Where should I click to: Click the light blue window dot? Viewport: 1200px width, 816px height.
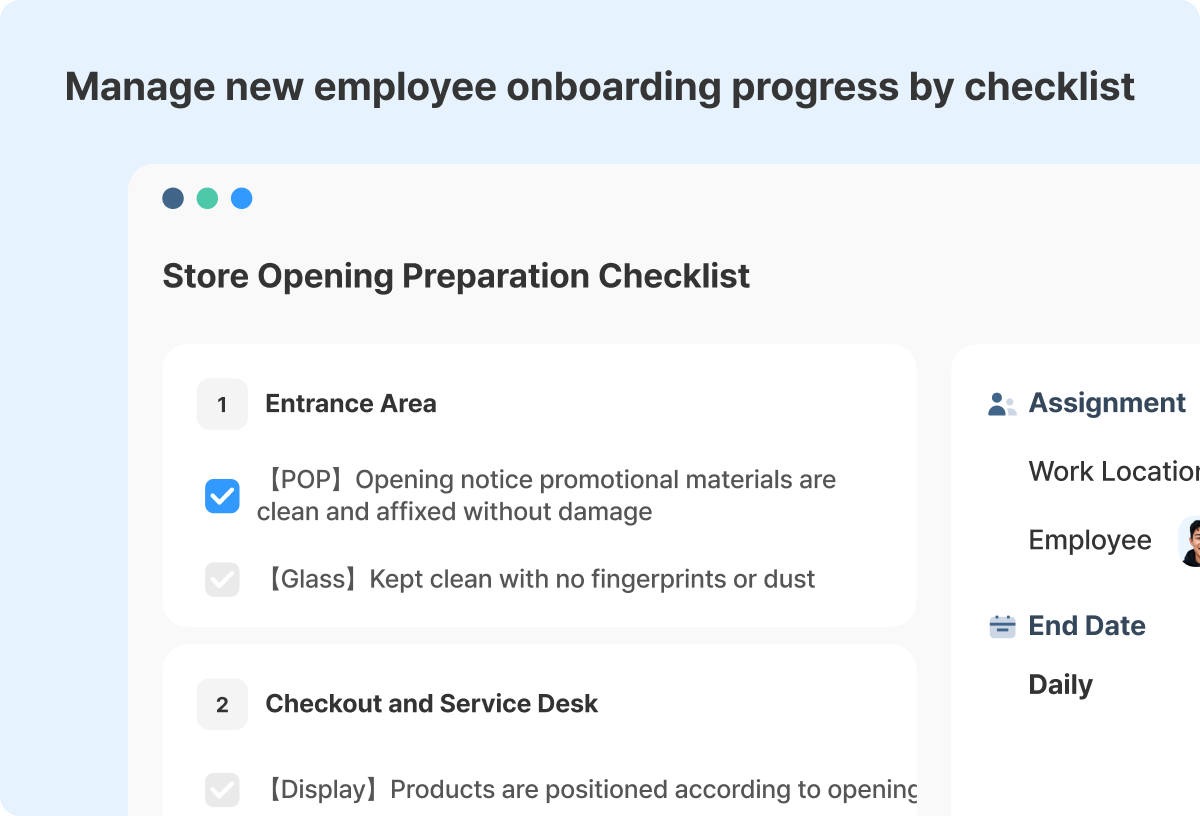pyautogui.click(x=241, y=198)
